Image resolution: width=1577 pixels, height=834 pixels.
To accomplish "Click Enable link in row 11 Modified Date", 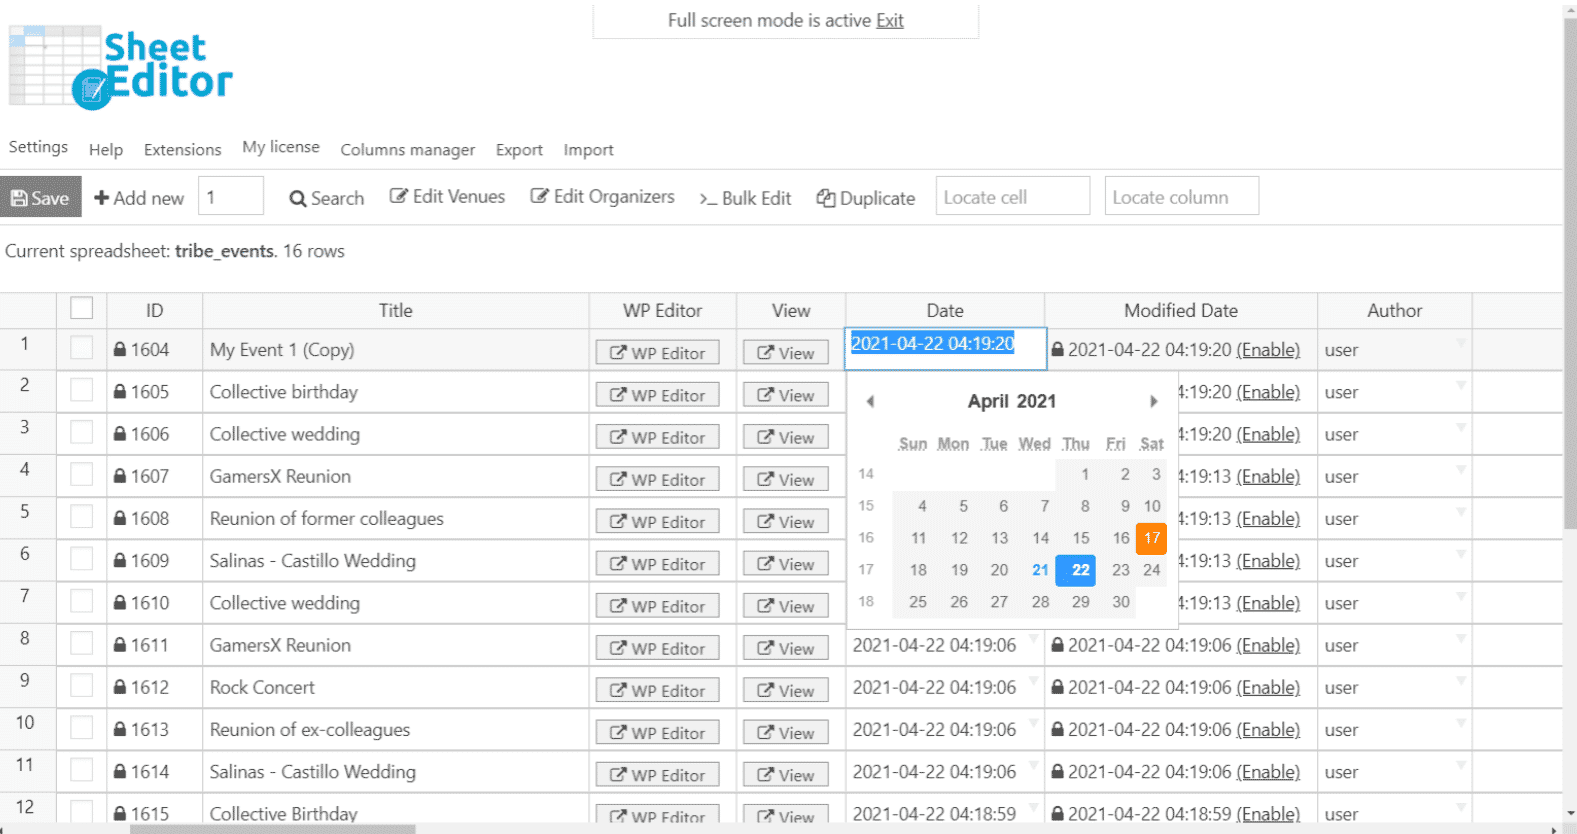I will click(x=1268, y=772).
